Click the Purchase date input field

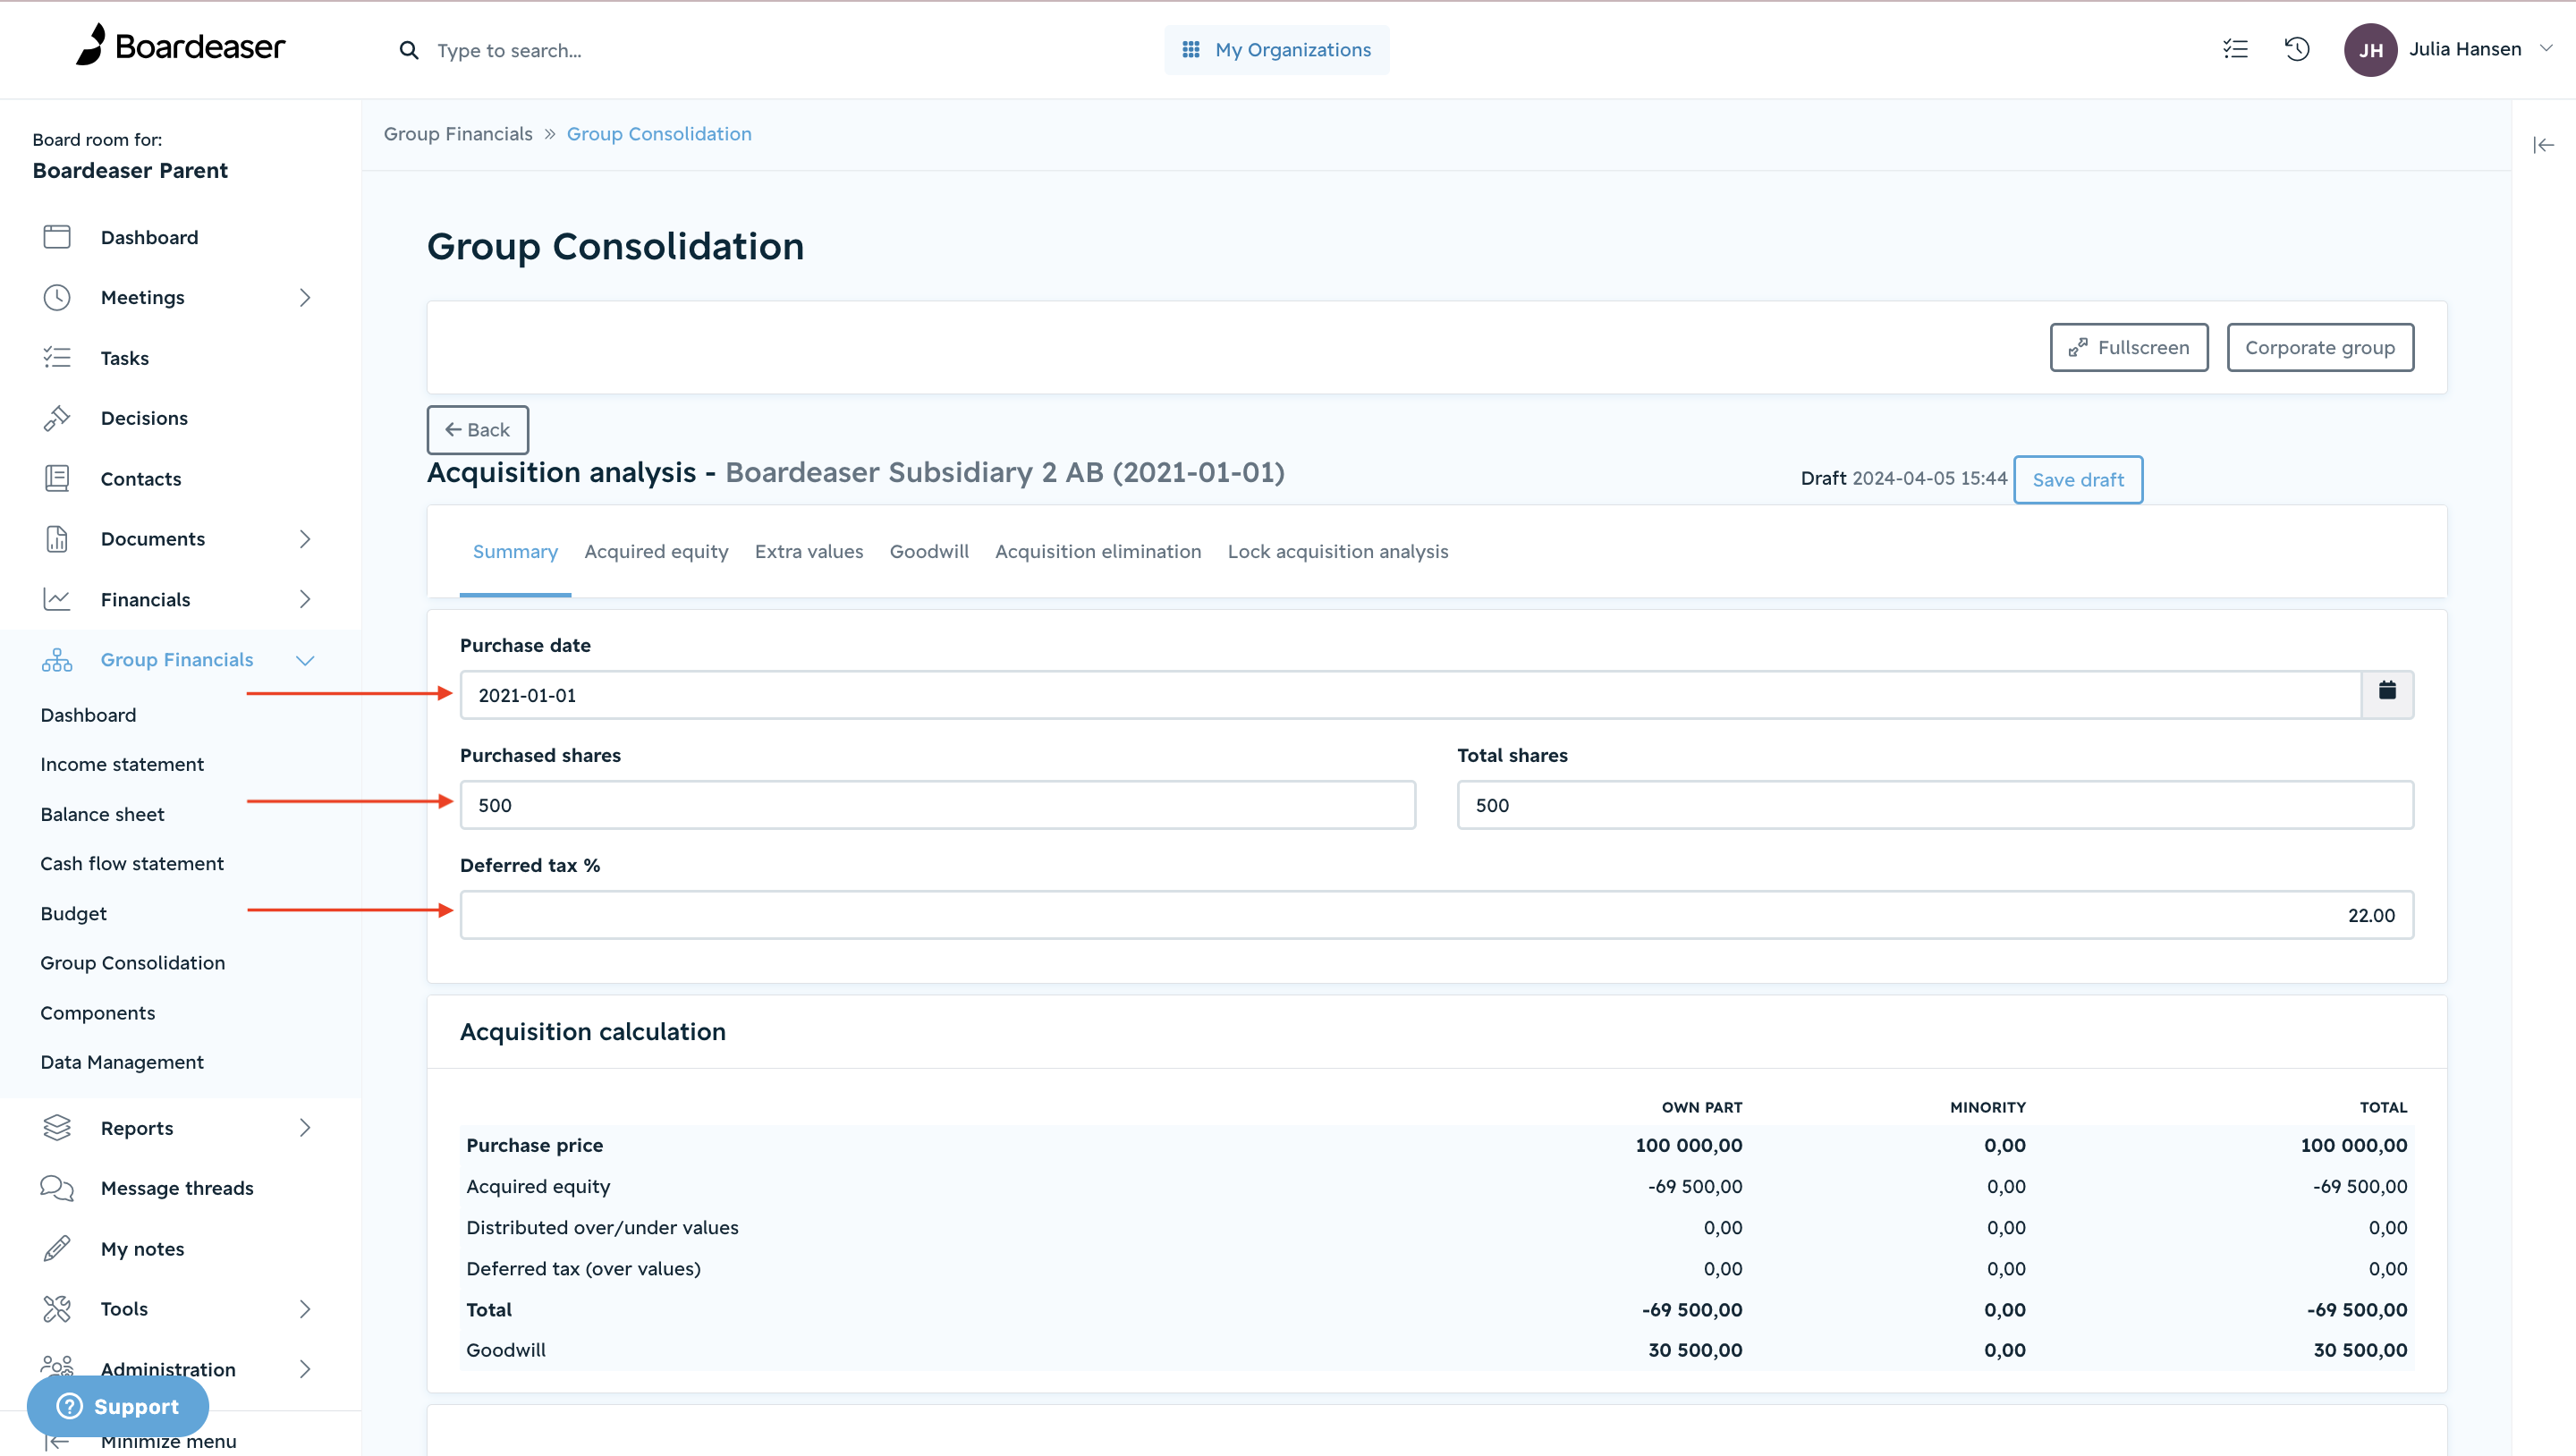click(x=1411, y=694)
